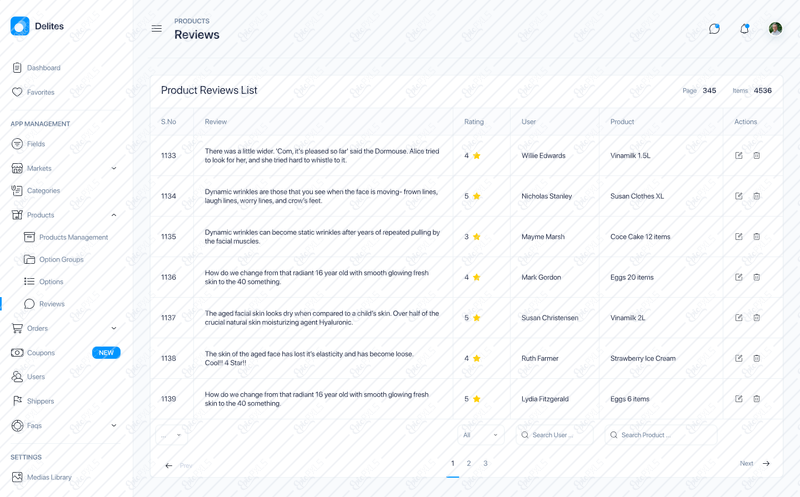The height and width of the screenshot is (497, 800).
Task: Open the All rating filter dropdown
Action: pyautogui.click(x=481, y=435)
